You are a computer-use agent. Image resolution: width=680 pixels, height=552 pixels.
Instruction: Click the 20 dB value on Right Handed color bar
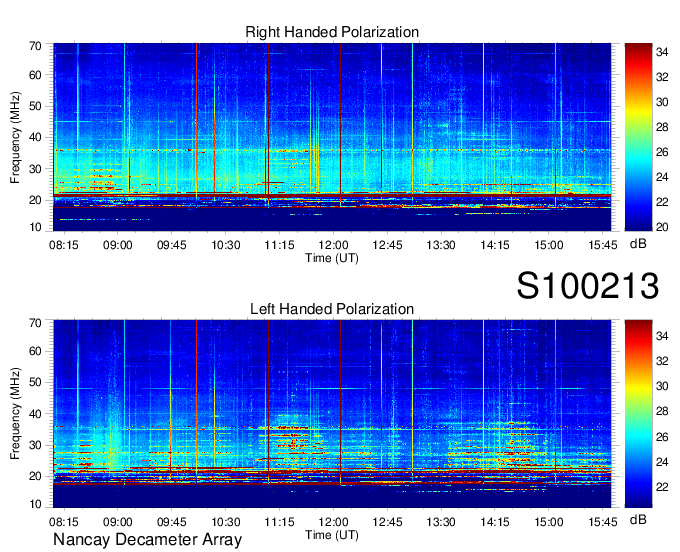pos(662,227)
